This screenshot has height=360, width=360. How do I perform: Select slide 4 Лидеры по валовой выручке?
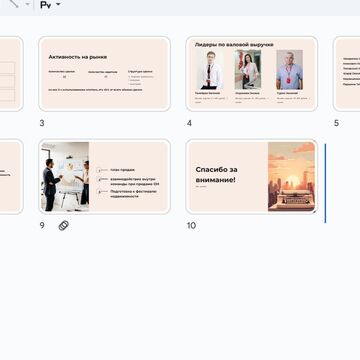pyautogui.click(x=252, y=74)
